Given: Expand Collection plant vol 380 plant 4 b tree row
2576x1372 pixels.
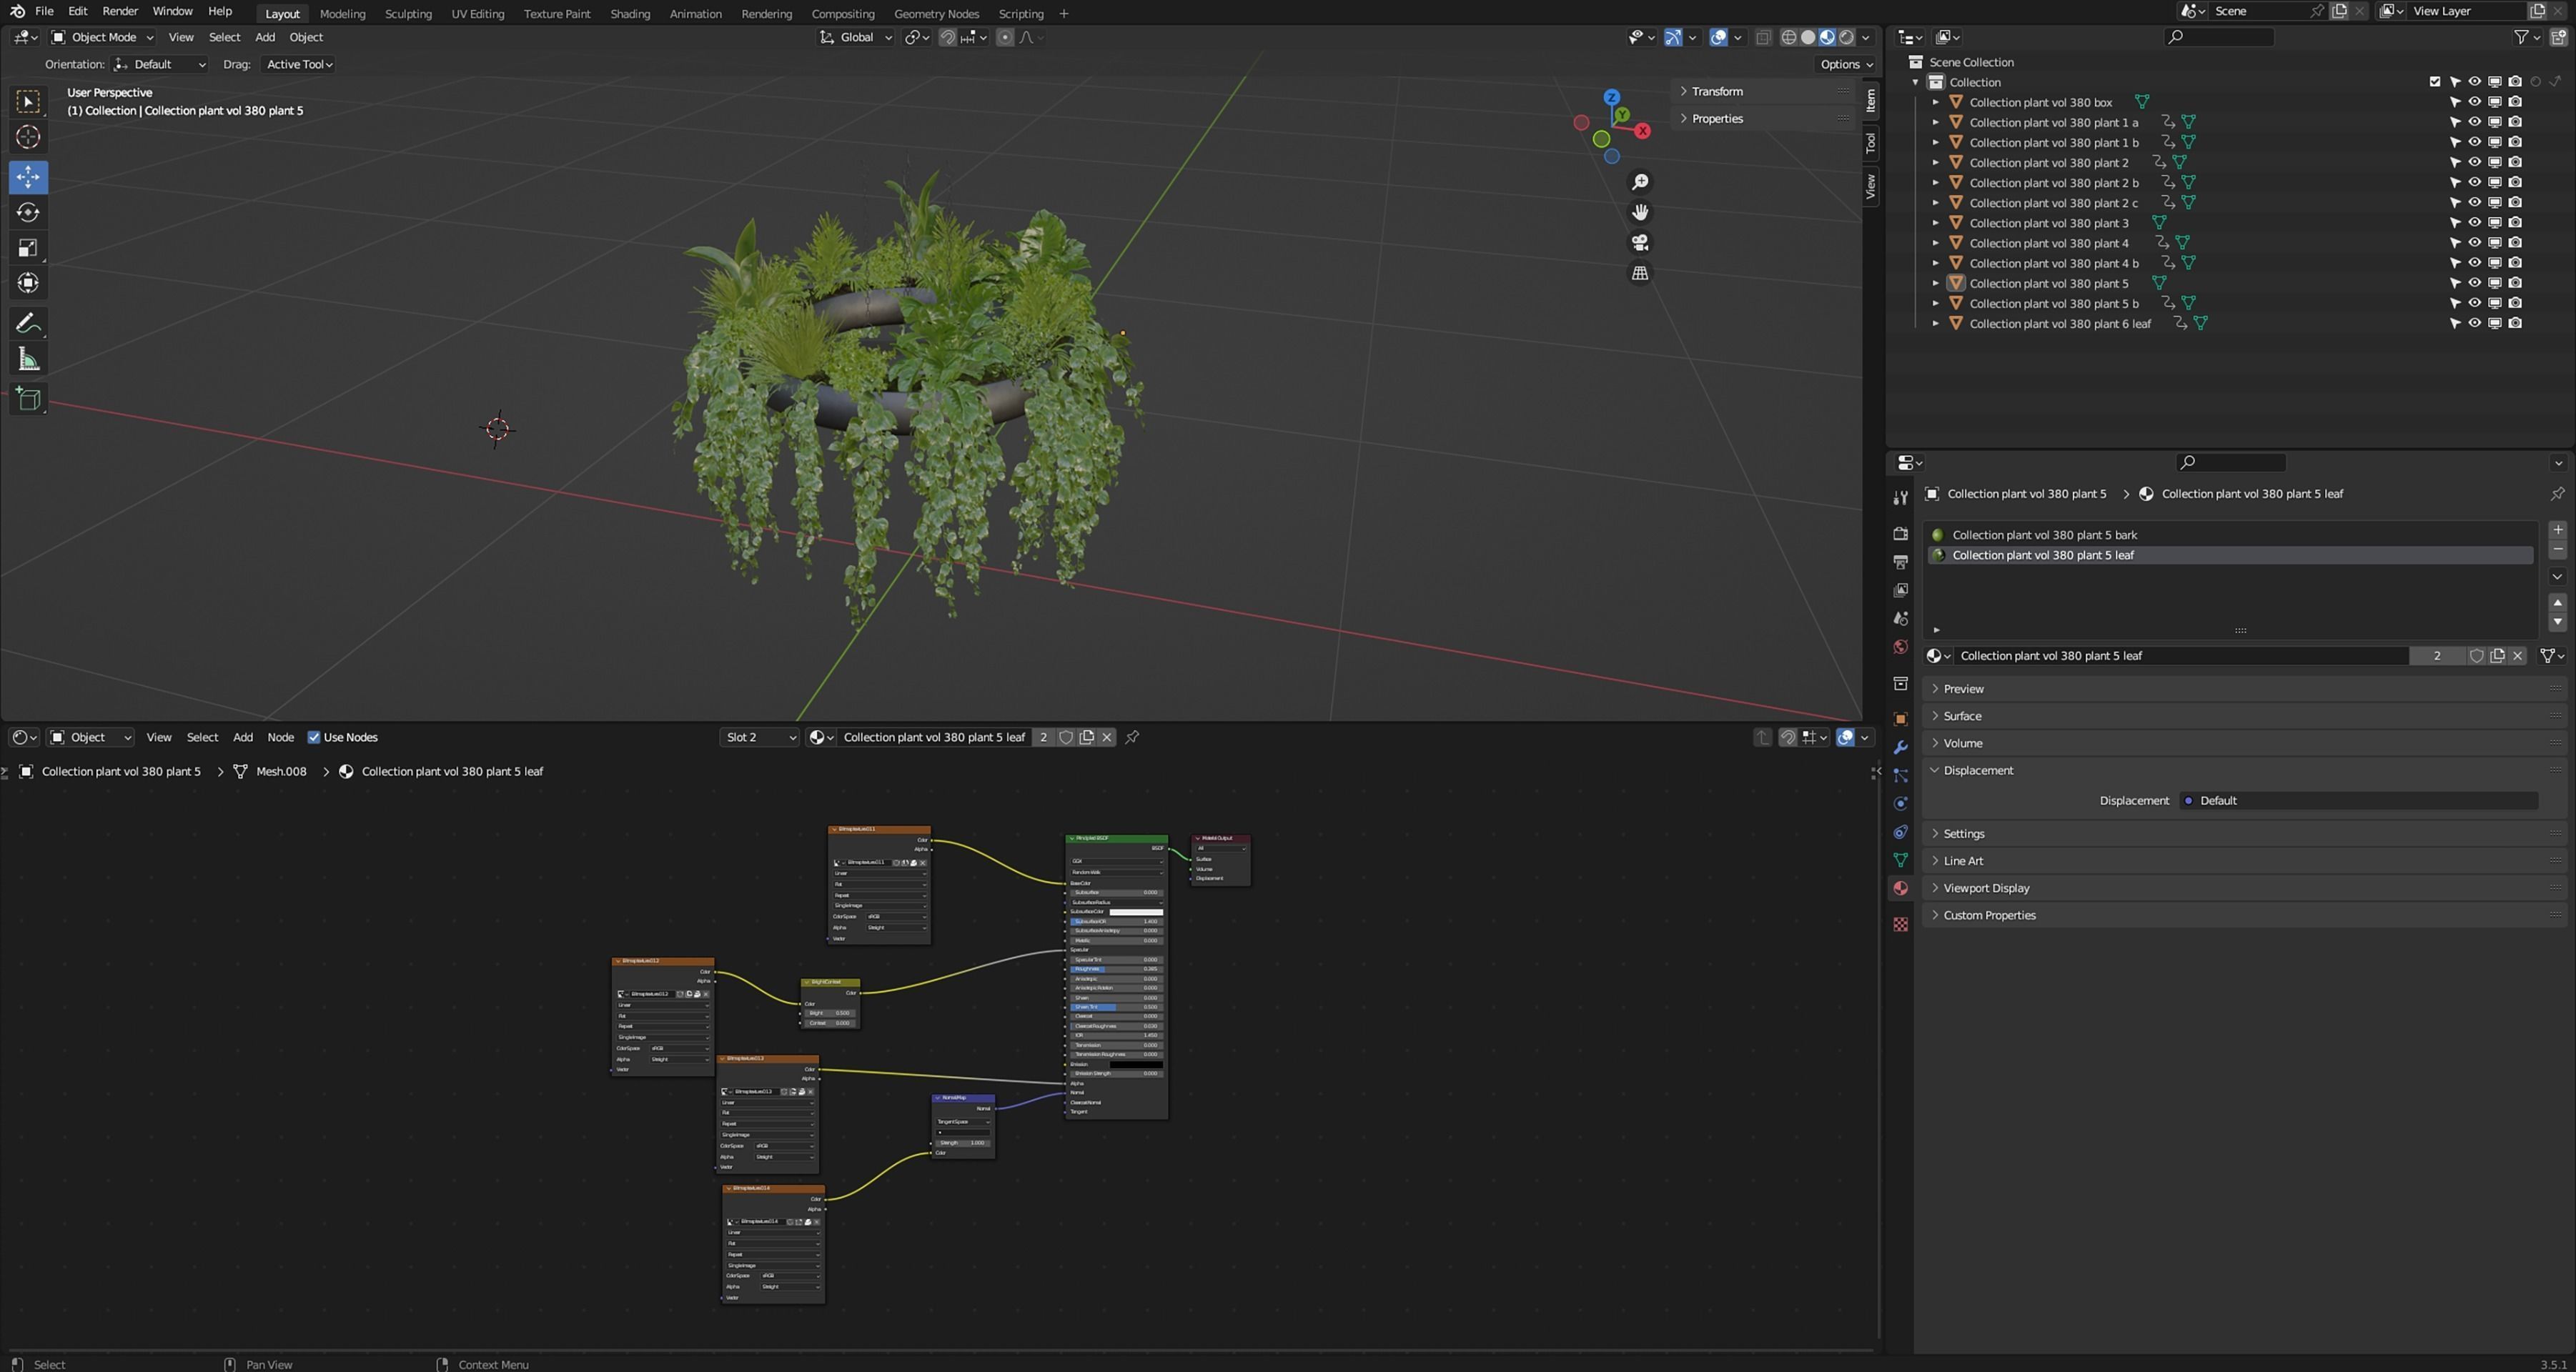Looking at the screenshot, I should (1935, 263).
